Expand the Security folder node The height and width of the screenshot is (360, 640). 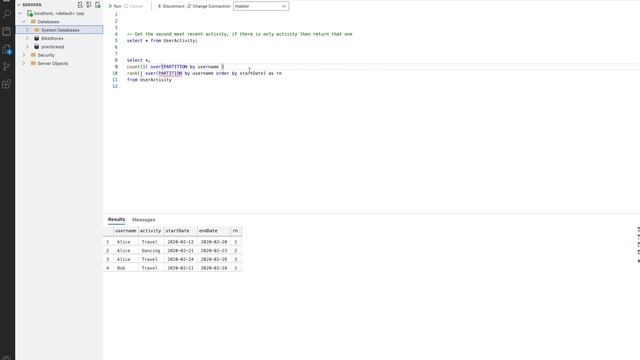[x=24, y=55]
